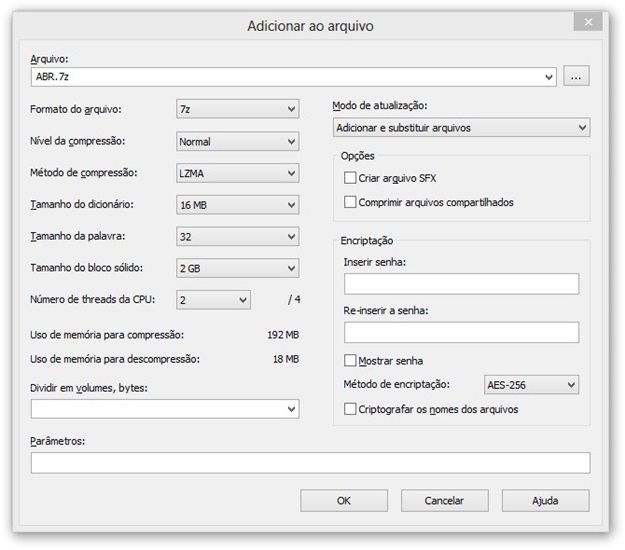Check the Mostrar senha checkbox
The height and width of the screenshot is (550, 625).
(x=350, y=361)
